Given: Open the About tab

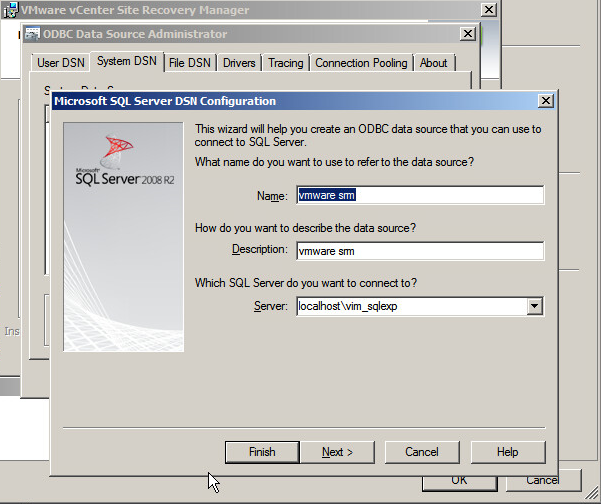Looking at the screenshot, I should pos(433,63).
